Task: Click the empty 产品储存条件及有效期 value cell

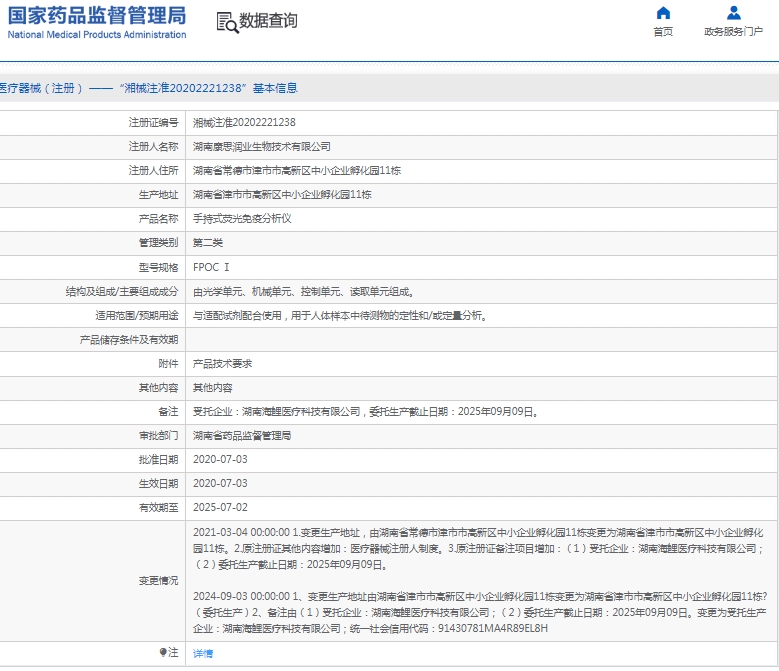Action: coord(481,340)
